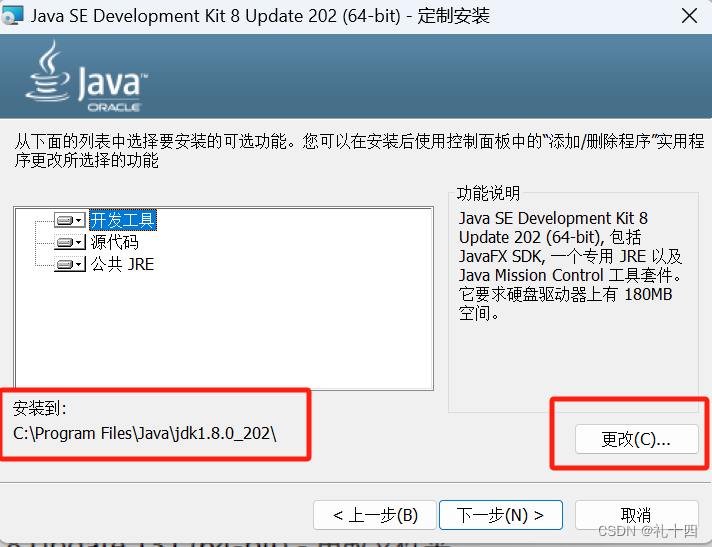Click the drive icon beside 开发工具
Screen dimensions: 712x547
64,221
